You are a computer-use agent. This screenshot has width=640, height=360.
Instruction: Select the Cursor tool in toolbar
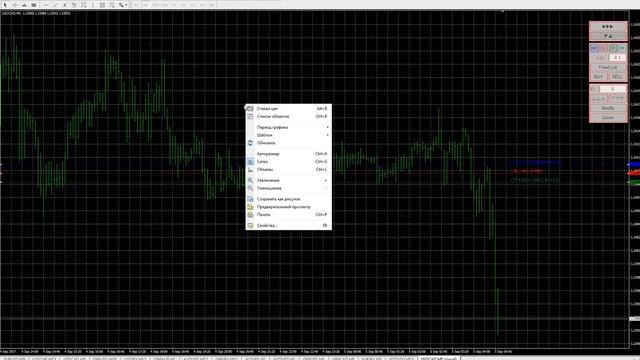click(5, 5)
